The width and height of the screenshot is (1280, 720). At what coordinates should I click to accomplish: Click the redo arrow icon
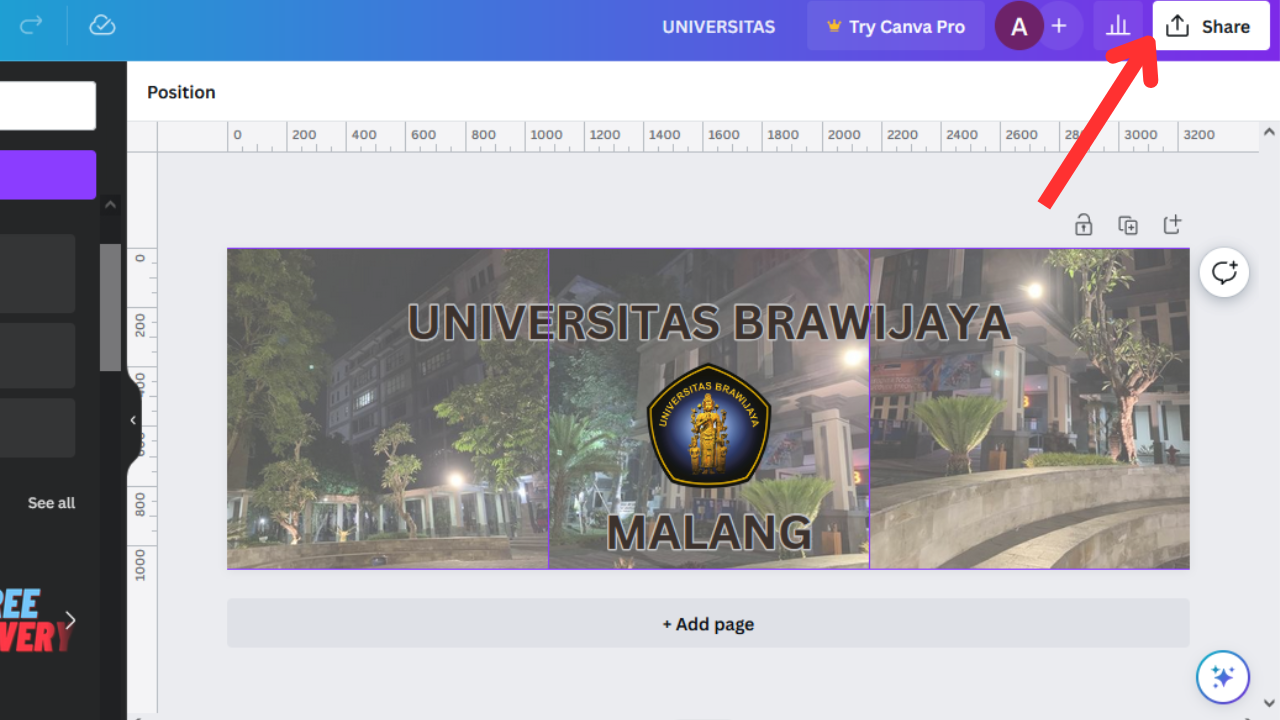point(32,25)
